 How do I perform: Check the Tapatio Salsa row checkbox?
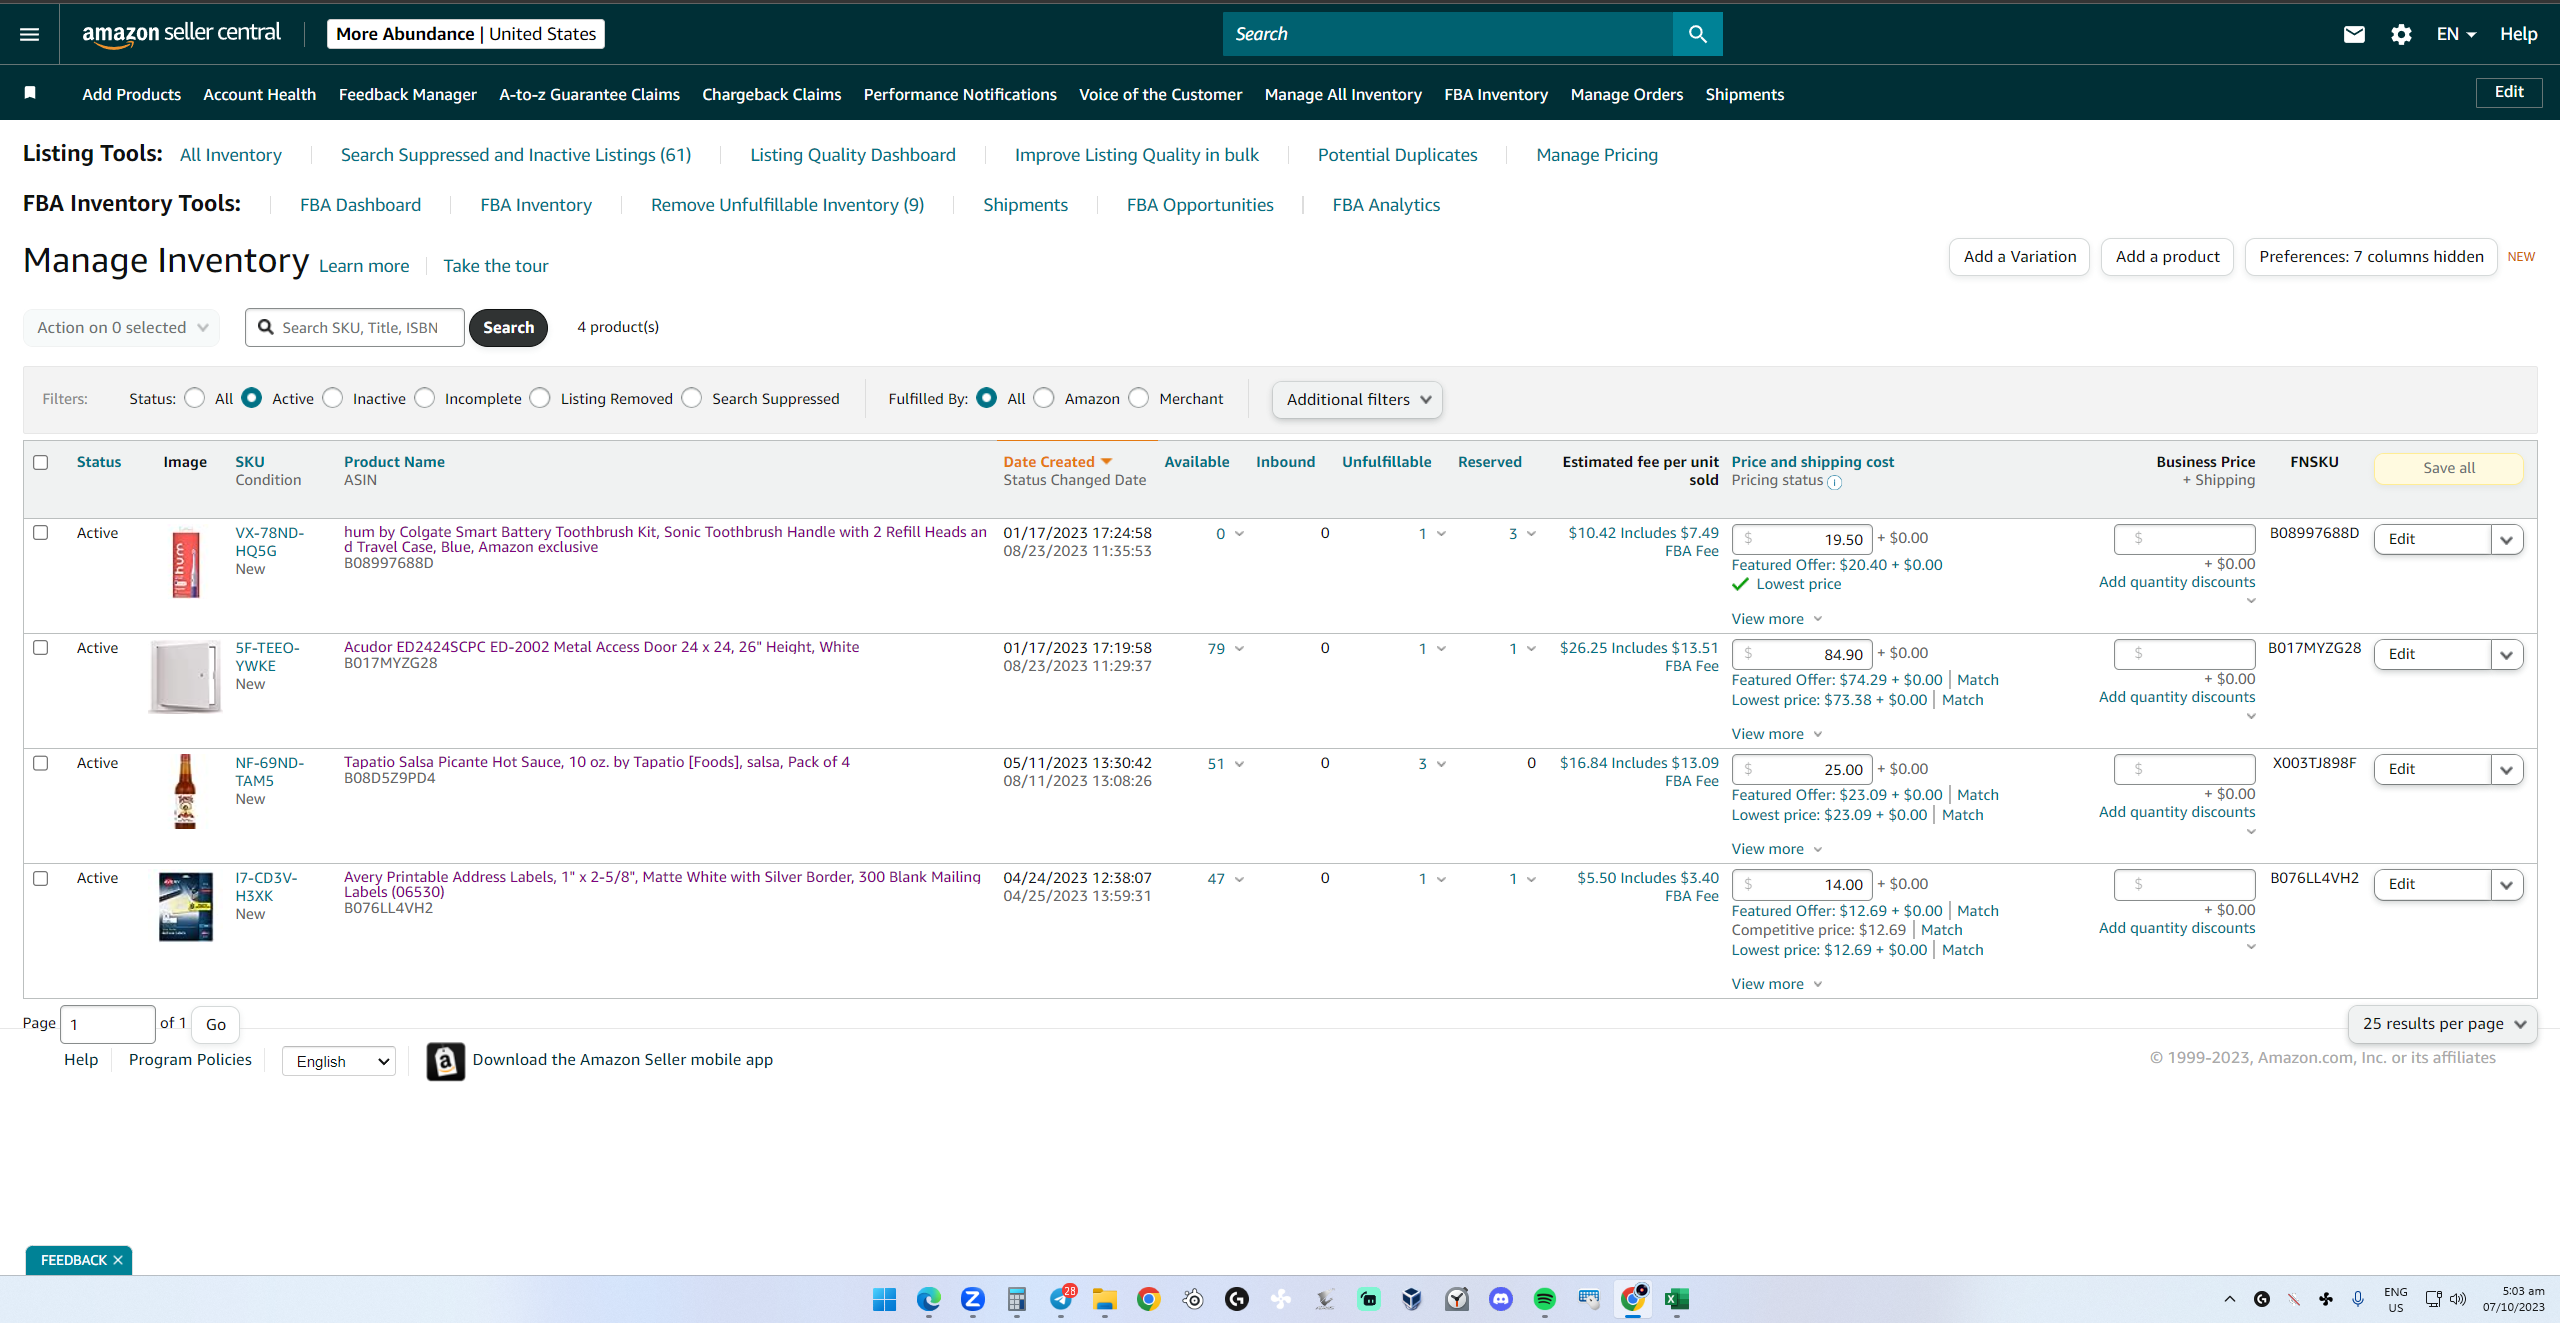pos(41,763)
